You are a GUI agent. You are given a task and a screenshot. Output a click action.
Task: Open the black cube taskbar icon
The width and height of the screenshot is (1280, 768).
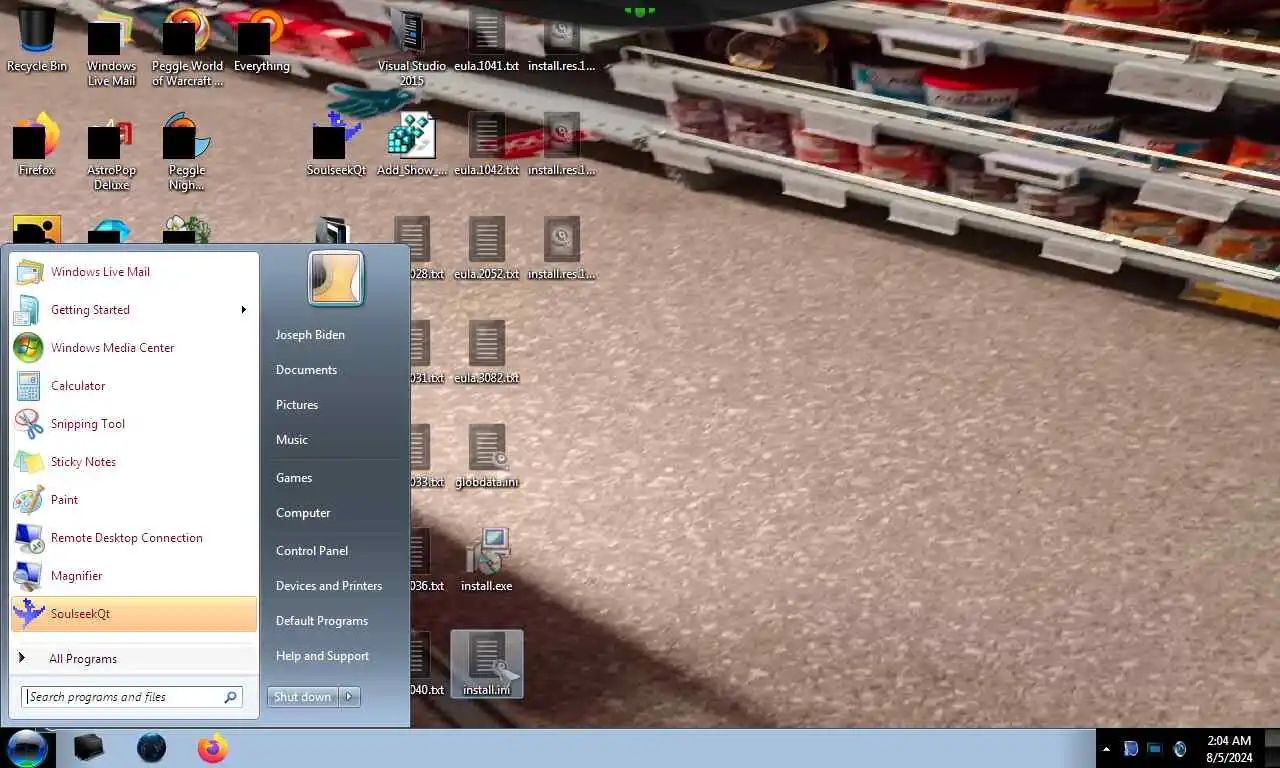89,748
